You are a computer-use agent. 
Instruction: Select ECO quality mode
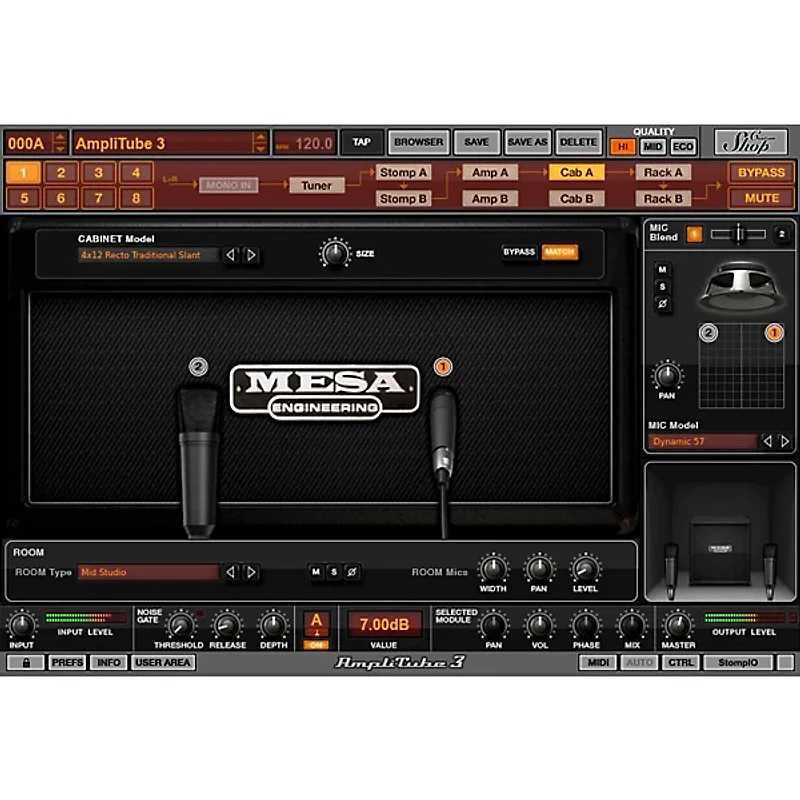coord(683,145)
